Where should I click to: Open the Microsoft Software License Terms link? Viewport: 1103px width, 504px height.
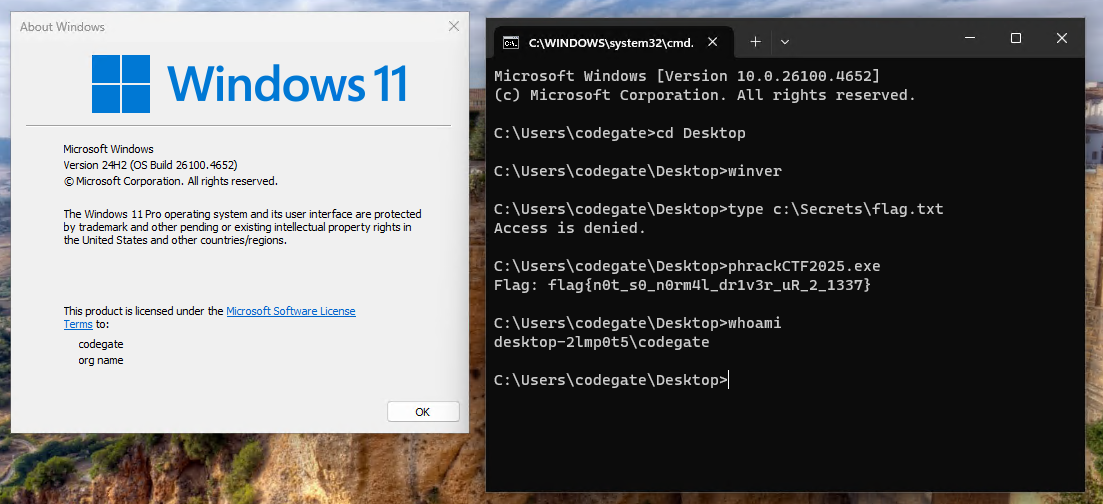click(290, 311)
